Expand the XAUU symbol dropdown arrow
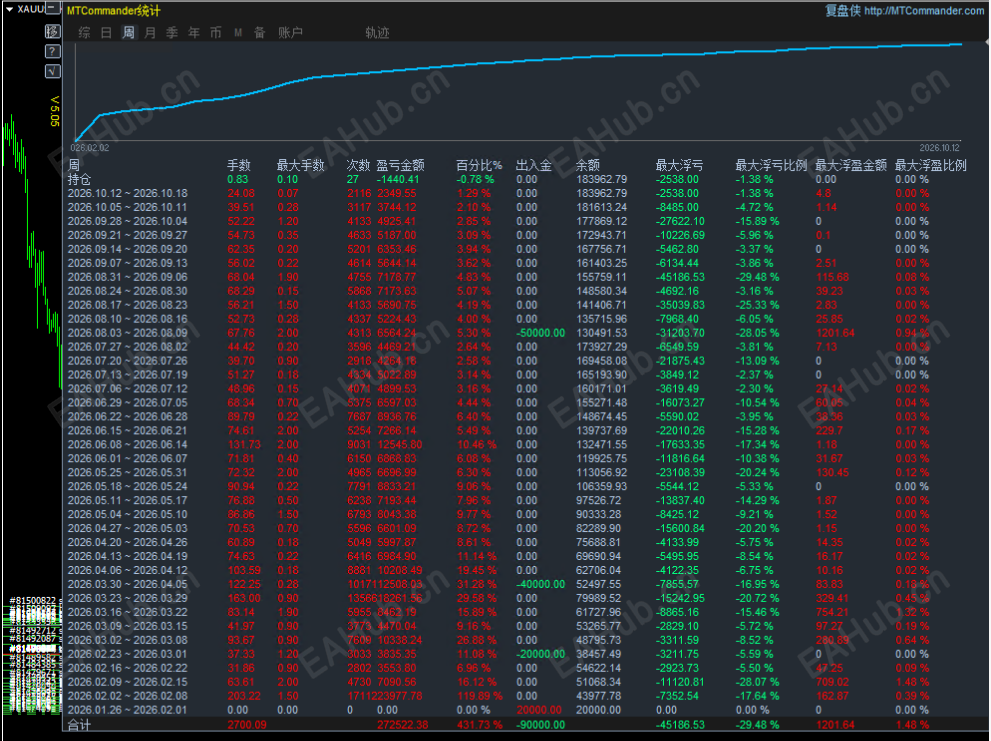This screenshot has width=991, height=741. [9, 9]
